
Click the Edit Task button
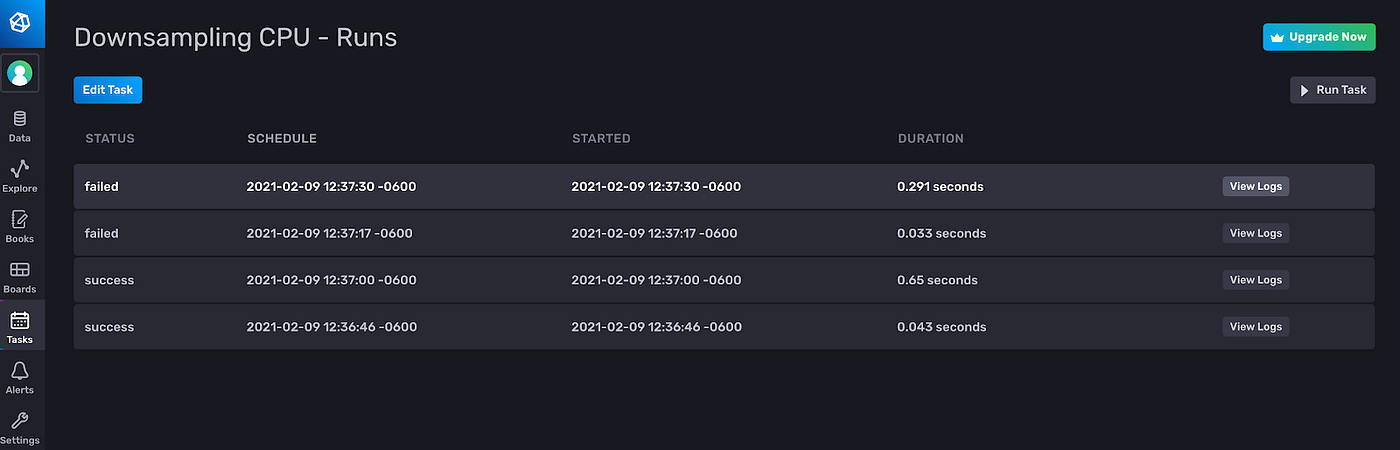click(108, 90)
